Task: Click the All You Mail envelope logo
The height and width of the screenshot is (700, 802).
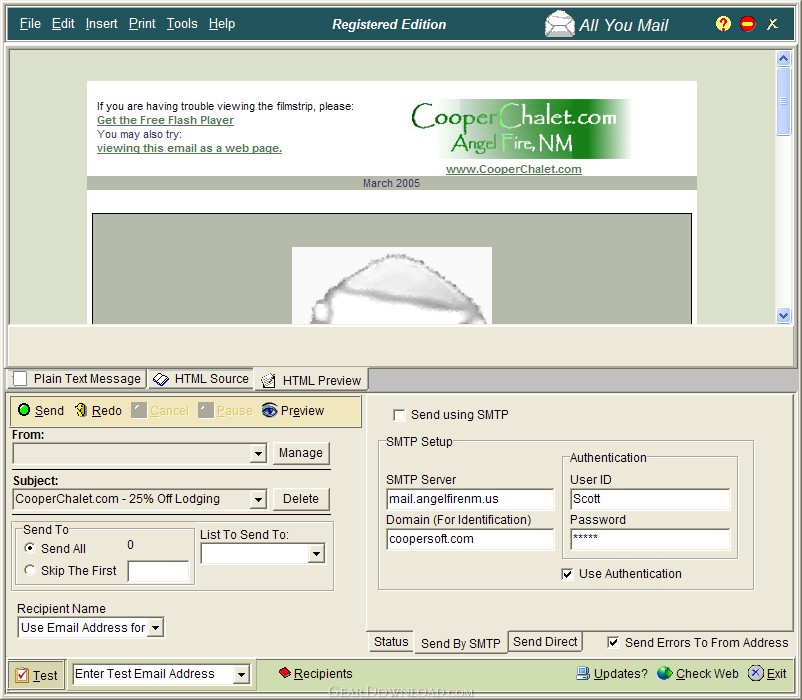Action: pos(560,24)
